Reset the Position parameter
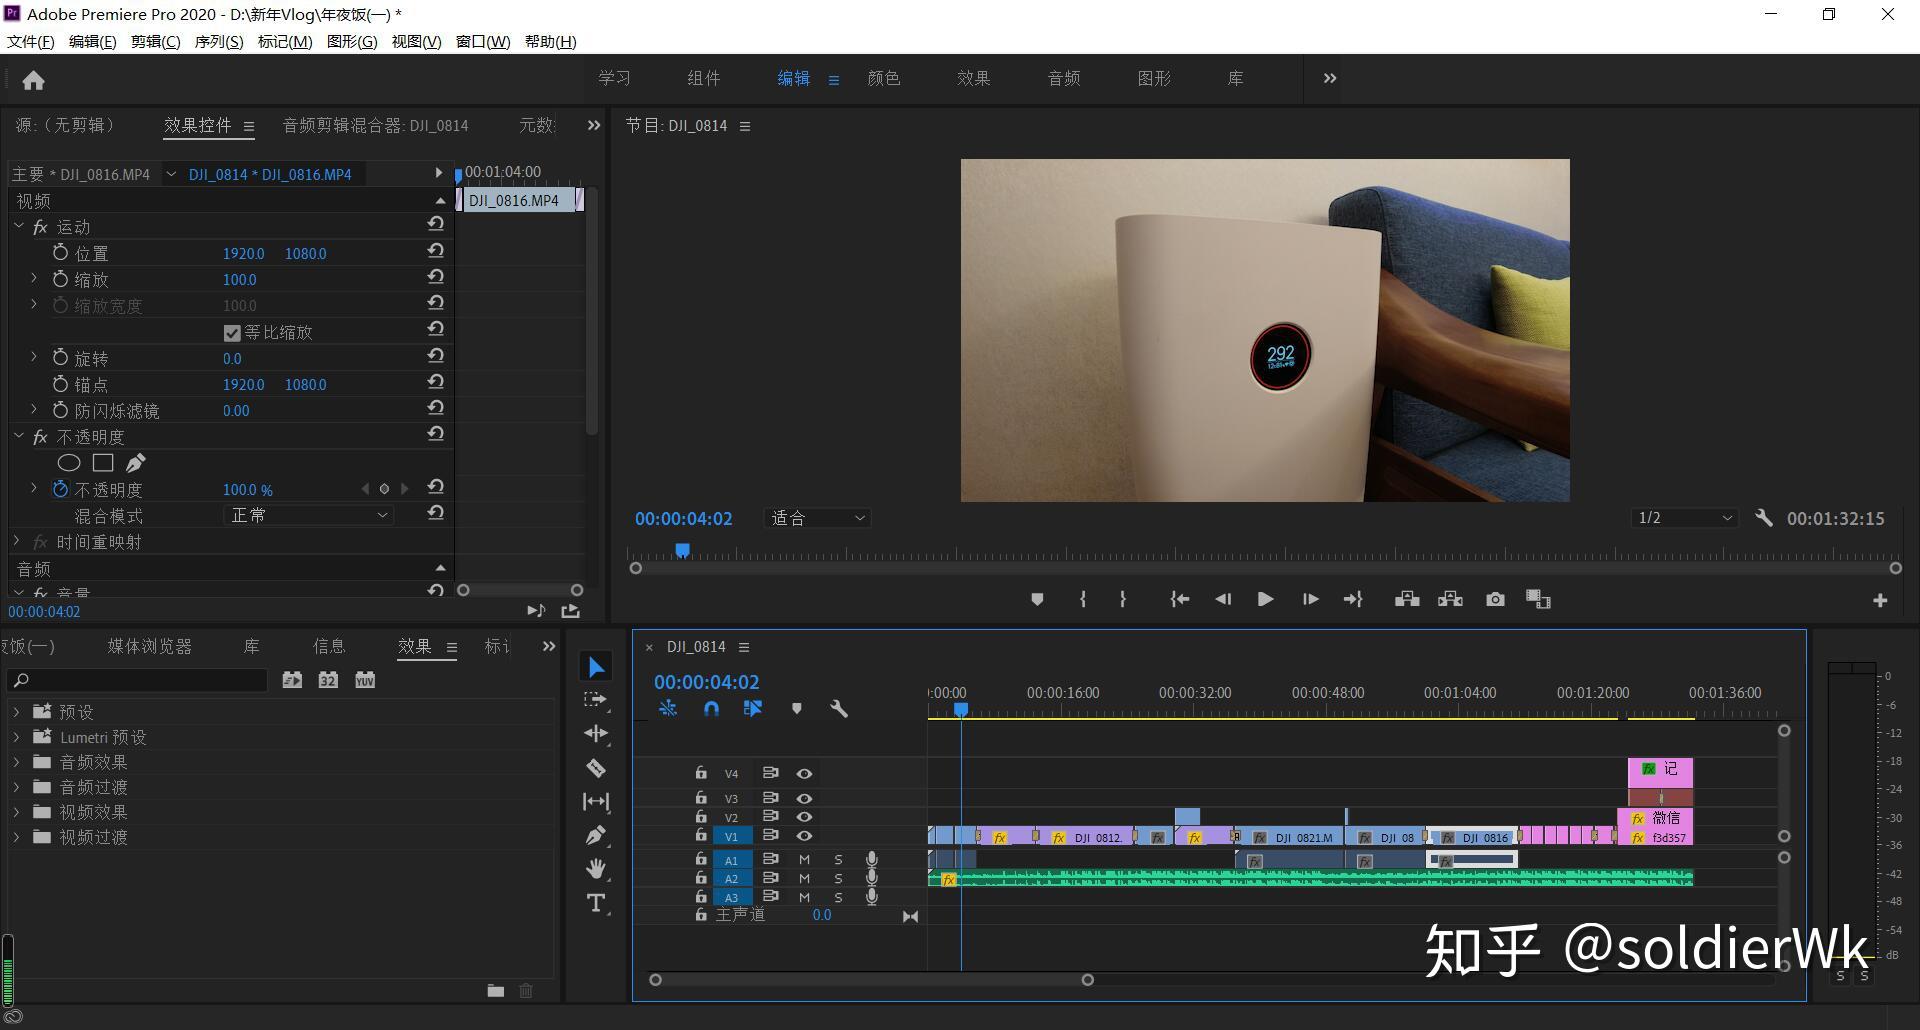 pos(435,250)
